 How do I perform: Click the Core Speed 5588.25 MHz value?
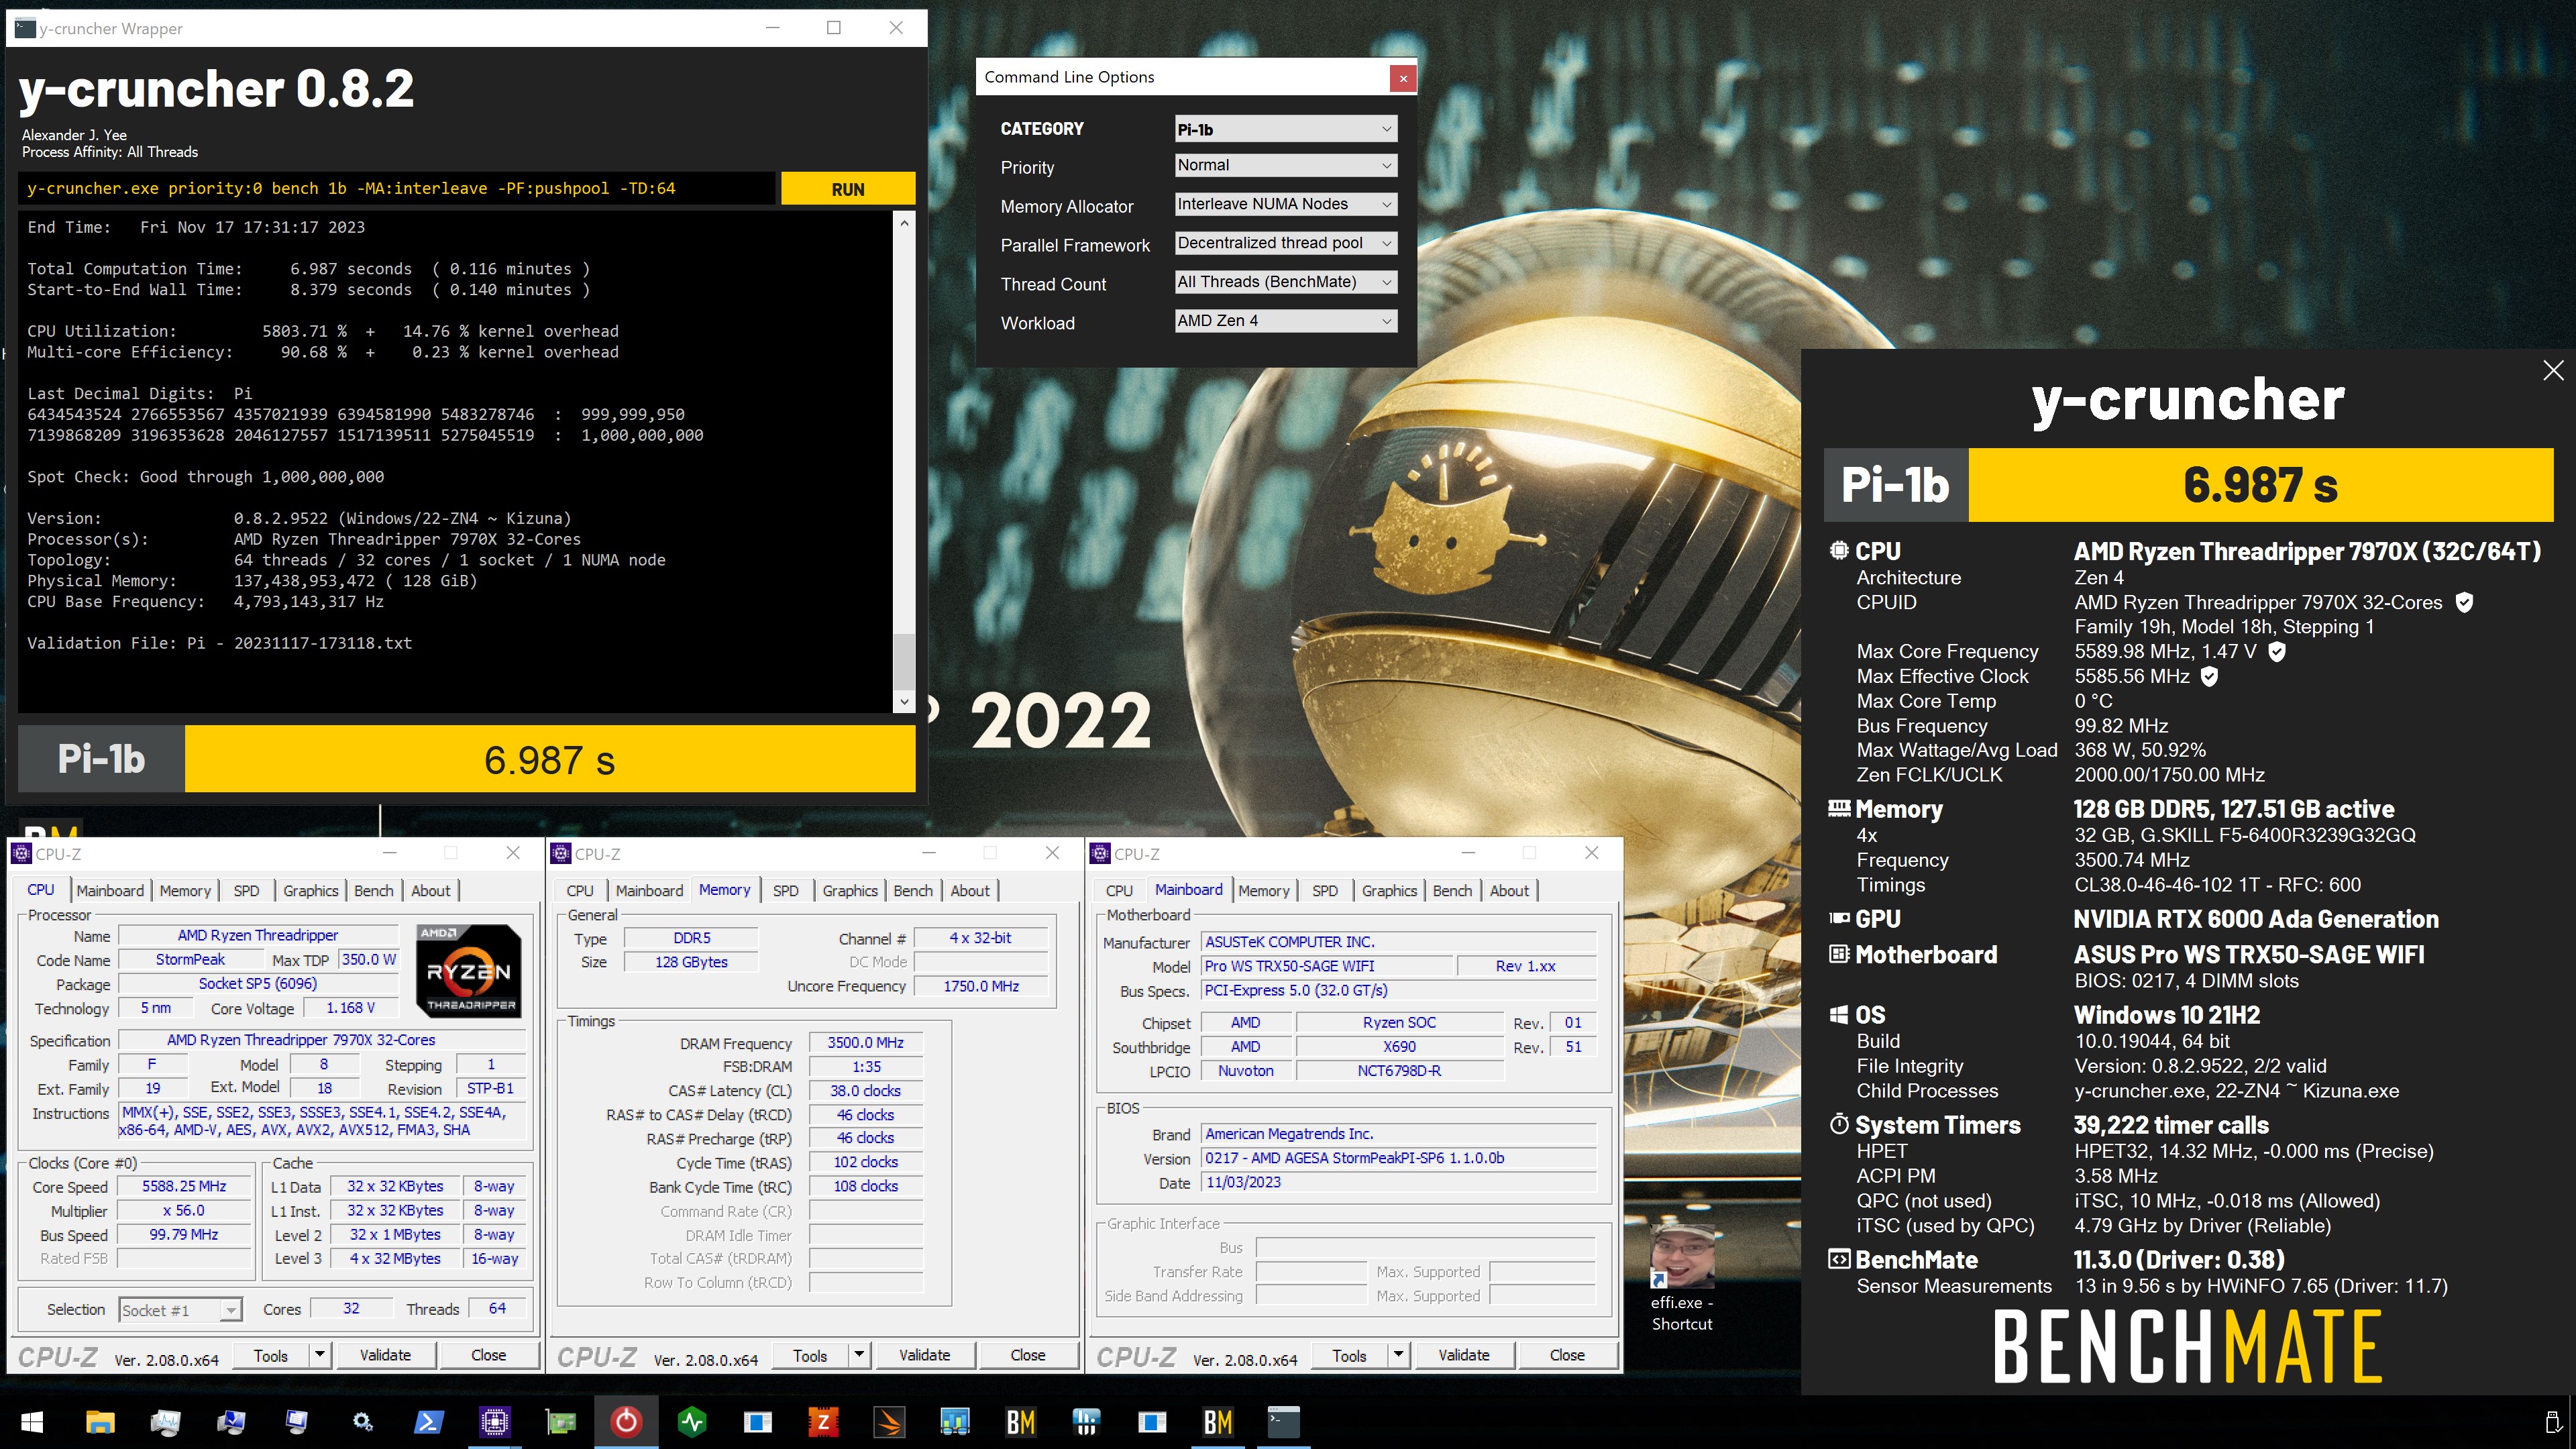tap(184, 1186)
